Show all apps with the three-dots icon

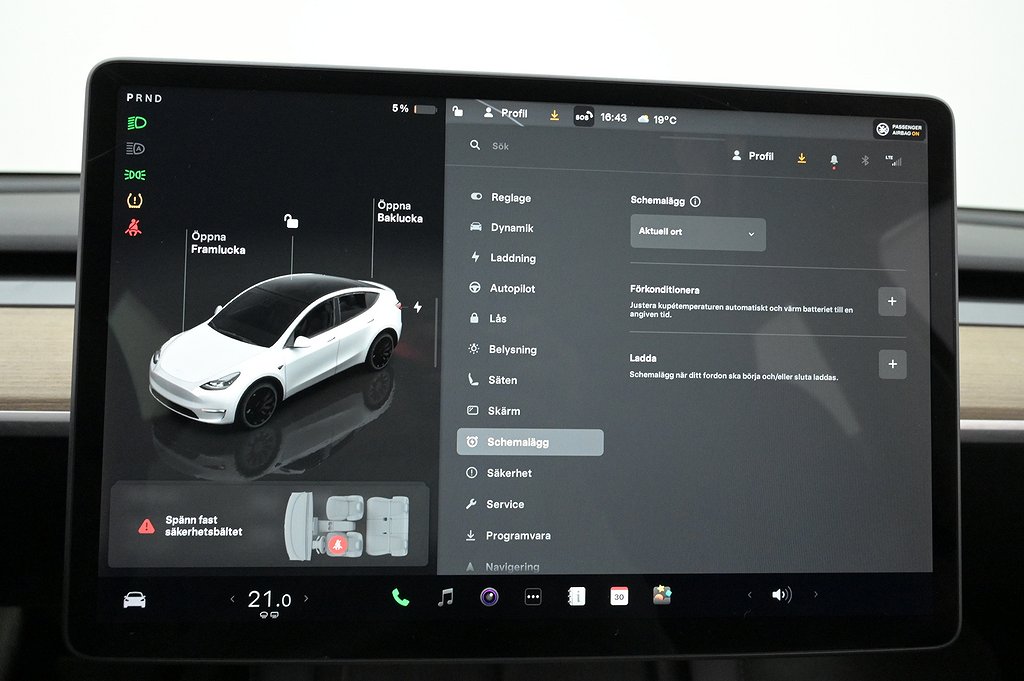[x=533, y=597]
